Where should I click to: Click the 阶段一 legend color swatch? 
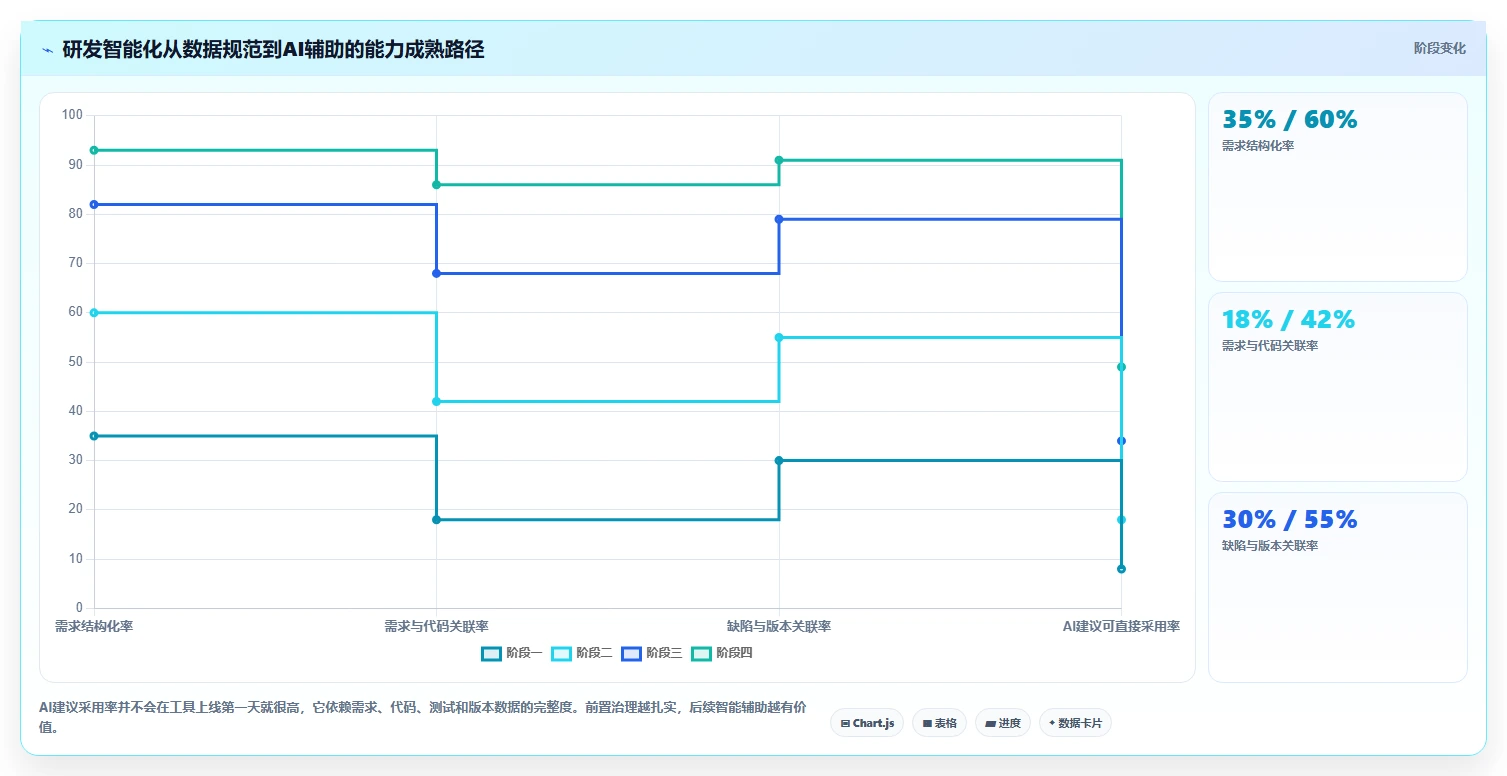(491, 653)
